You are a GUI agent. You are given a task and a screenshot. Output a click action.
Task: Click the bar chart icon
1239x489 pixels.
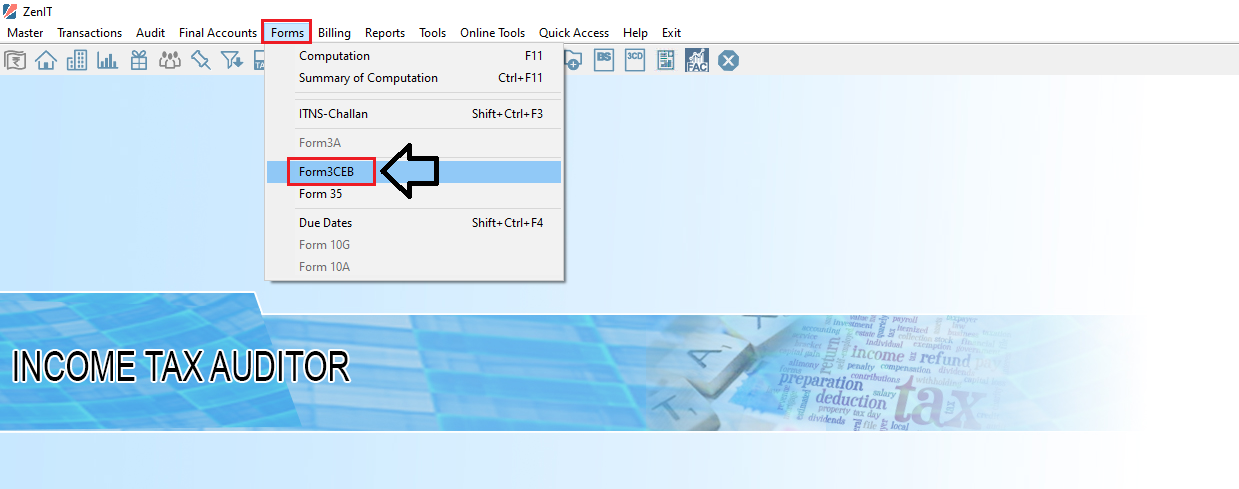pyautogui.click(x=108, y=61)
